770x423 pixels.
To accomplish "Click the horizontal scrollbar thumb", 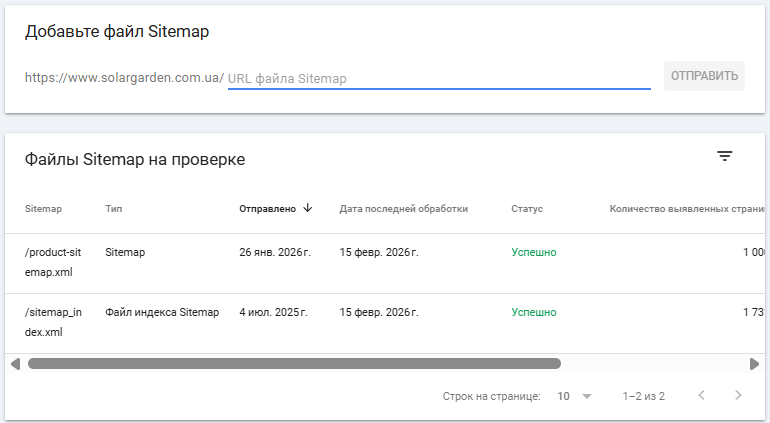I will tap(294, 364).
